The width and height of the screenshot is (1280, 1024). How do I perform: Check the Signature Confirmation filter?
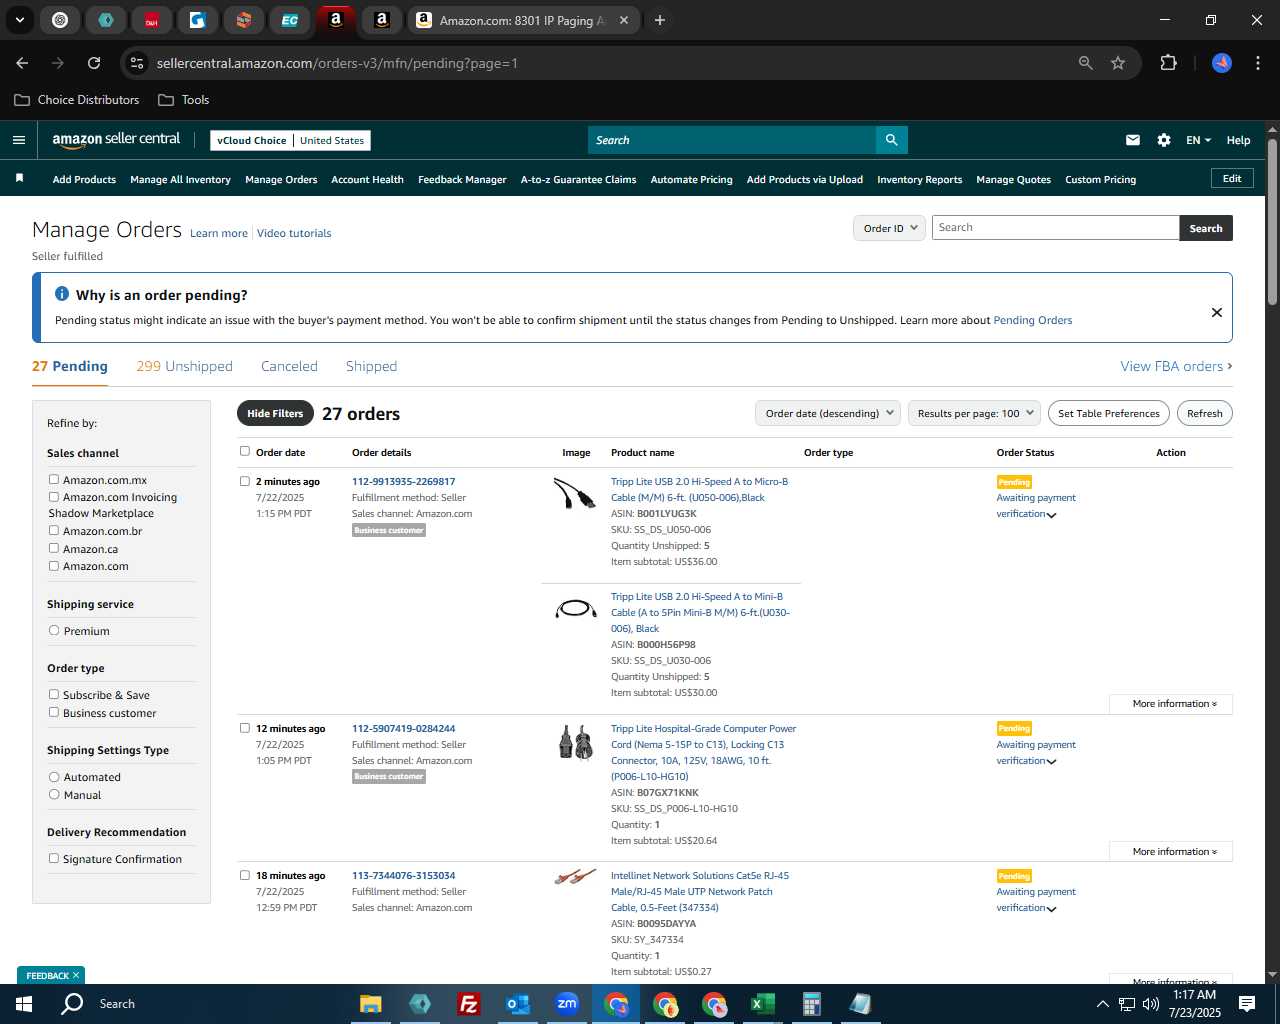click(54, 858)
